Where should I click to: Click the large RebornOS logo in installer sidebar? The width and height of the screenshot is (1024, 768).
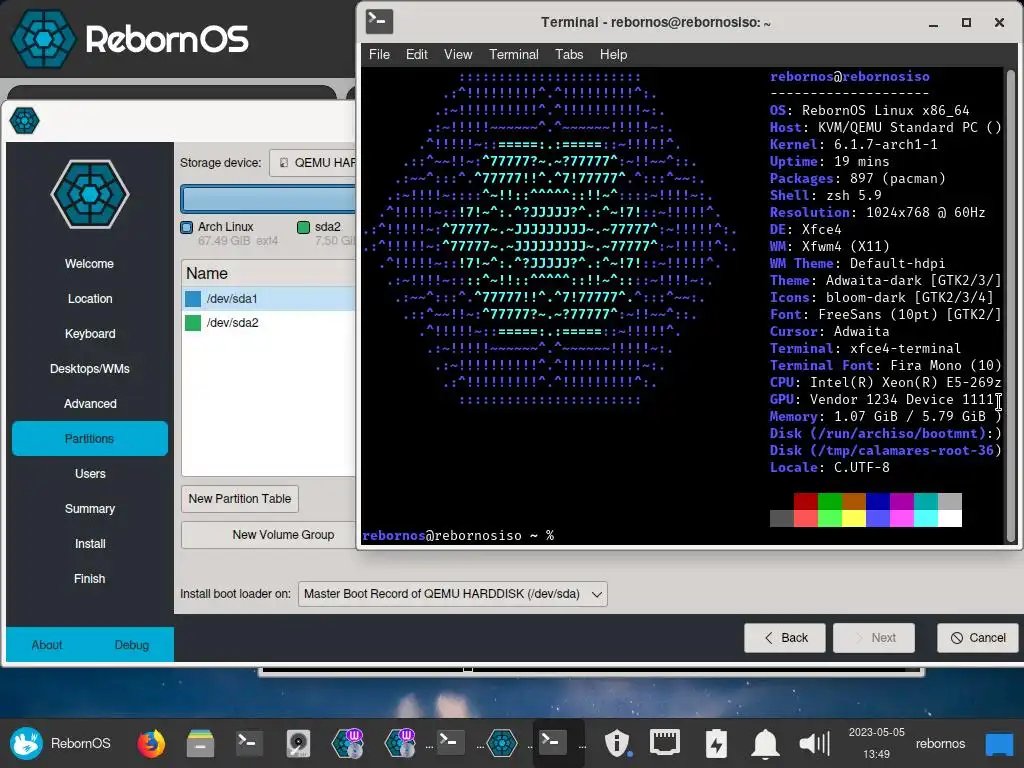[x=90, y=194]
